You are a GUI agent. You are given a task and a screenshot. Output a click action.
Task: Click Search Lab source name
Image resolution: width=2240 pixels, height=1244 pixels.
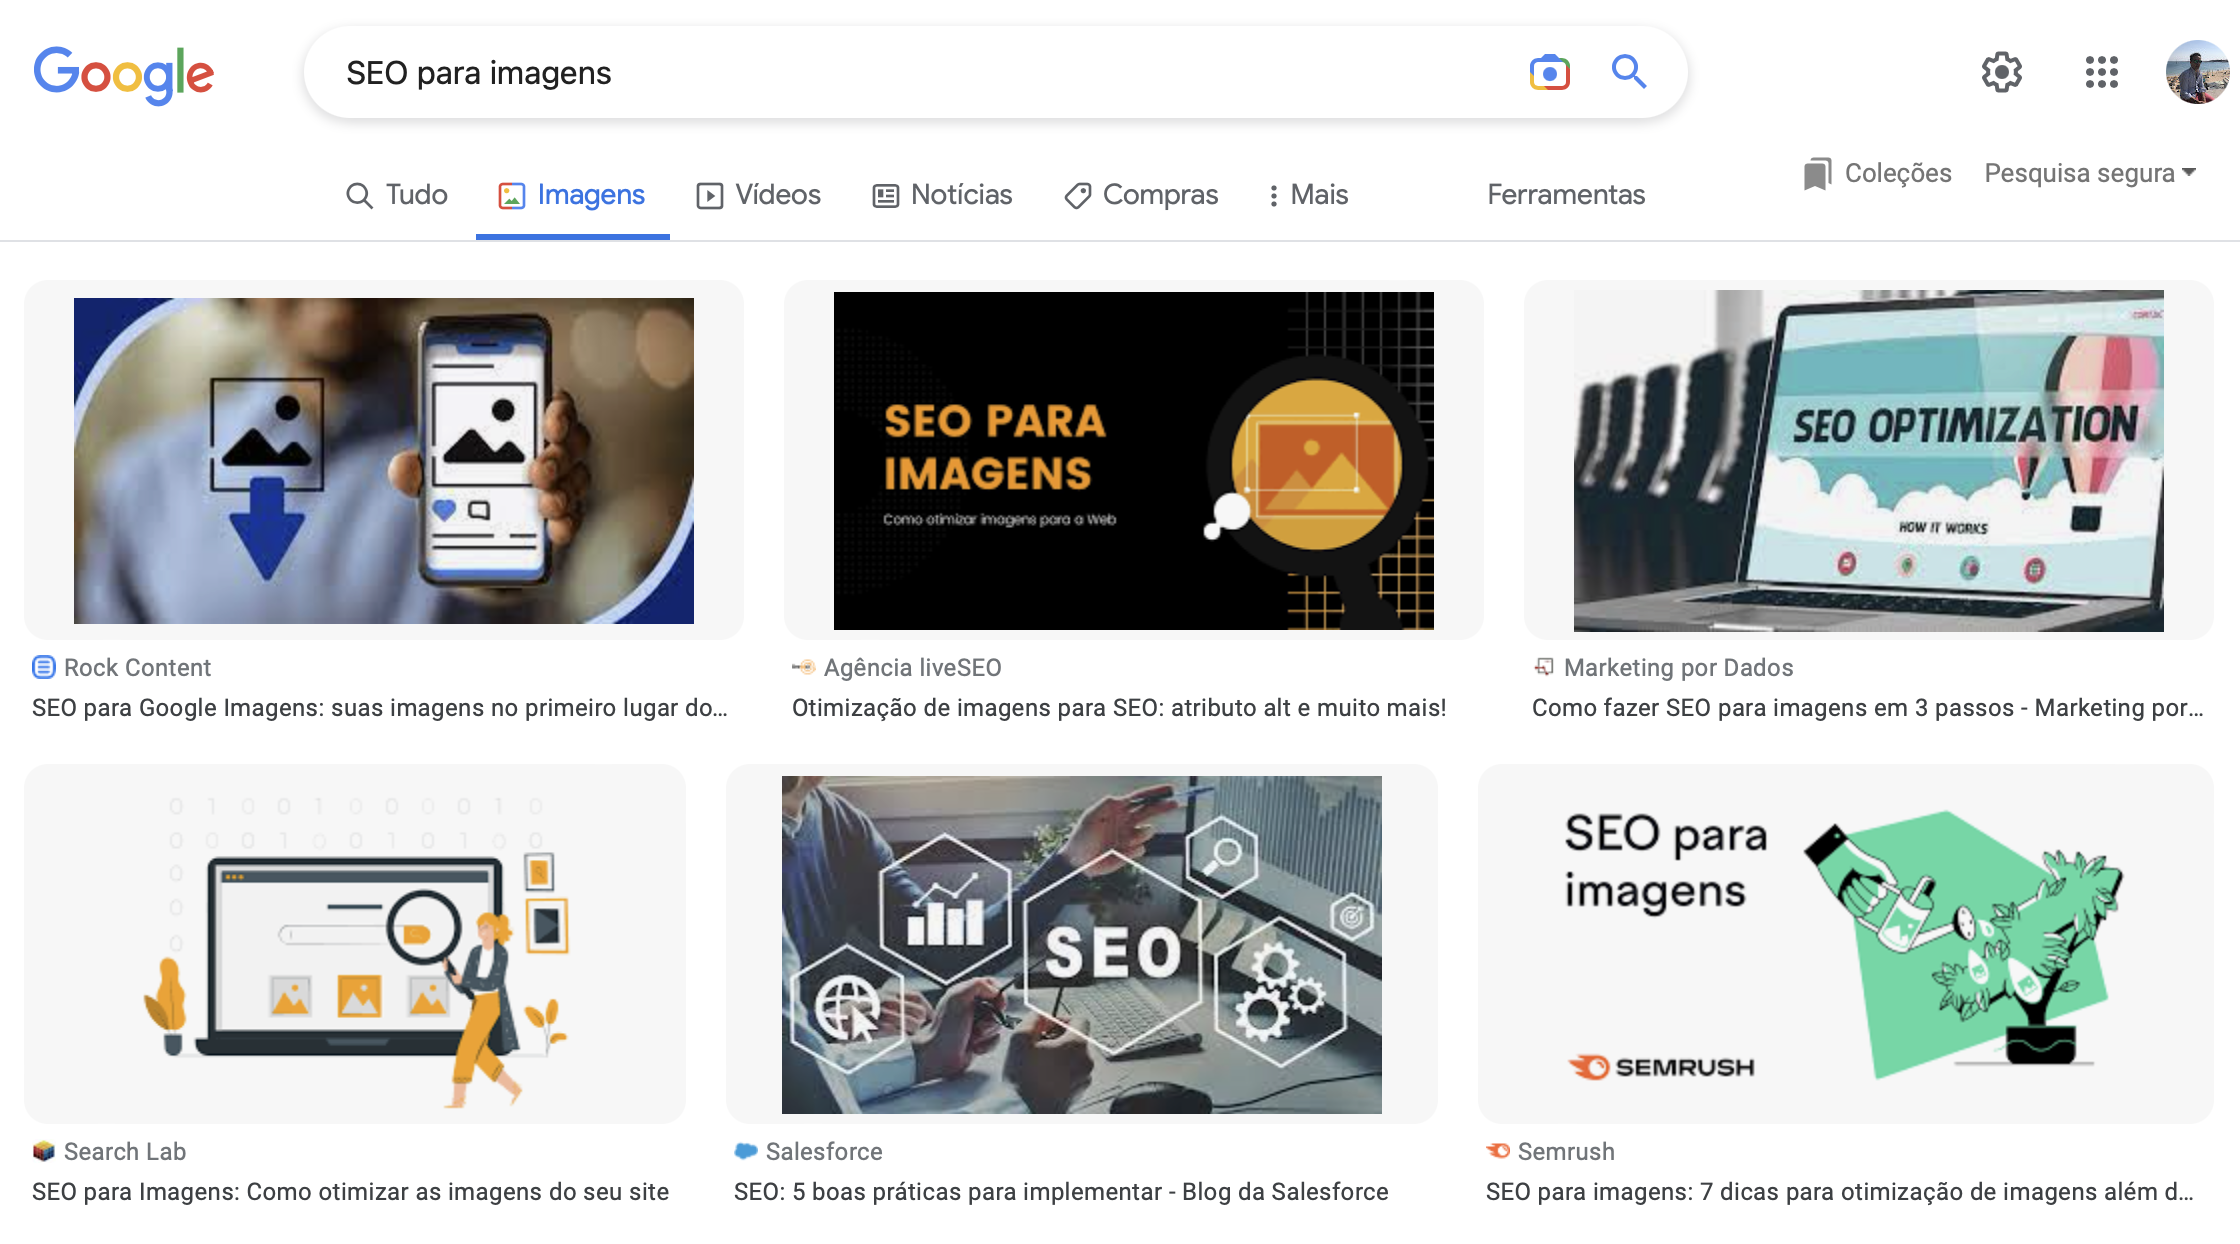tap(125, 1151)
